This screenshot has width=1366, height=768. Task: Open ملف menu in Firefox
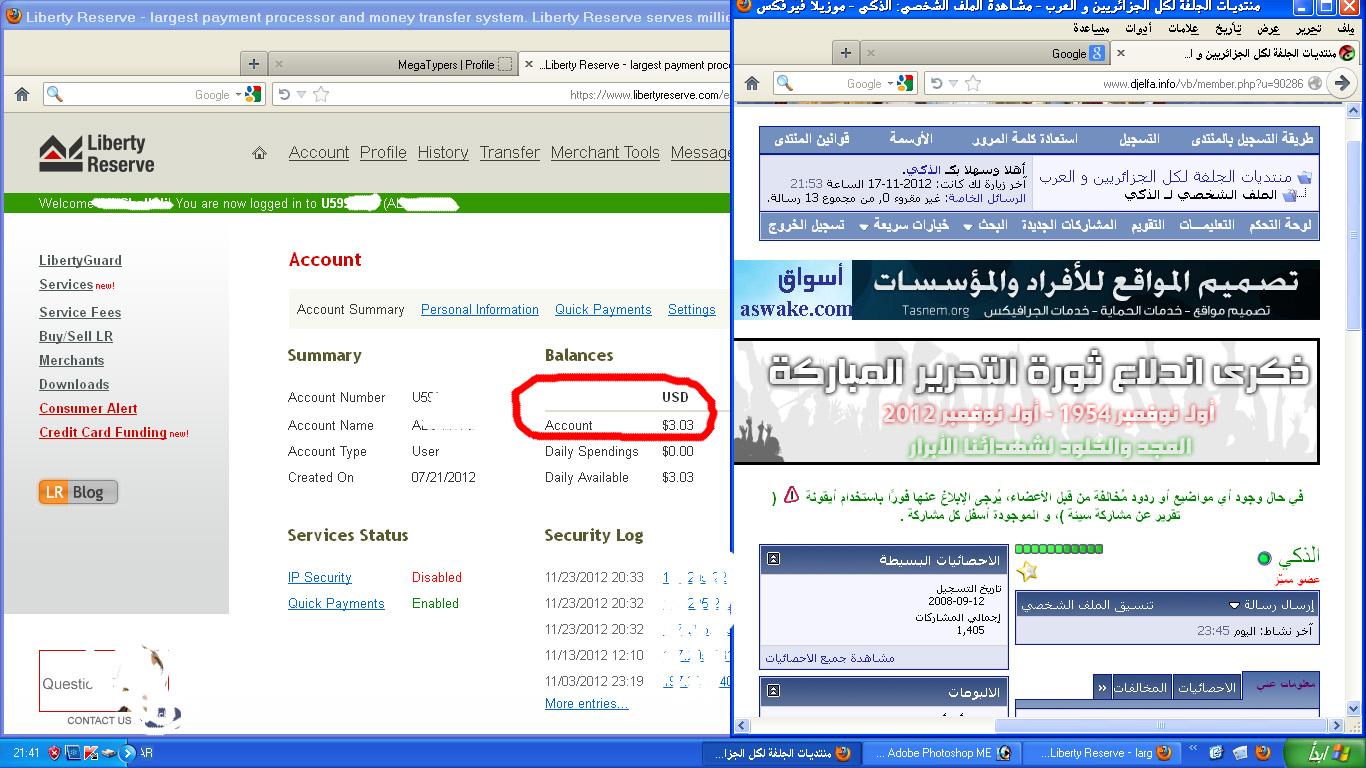pos(1345,29)
